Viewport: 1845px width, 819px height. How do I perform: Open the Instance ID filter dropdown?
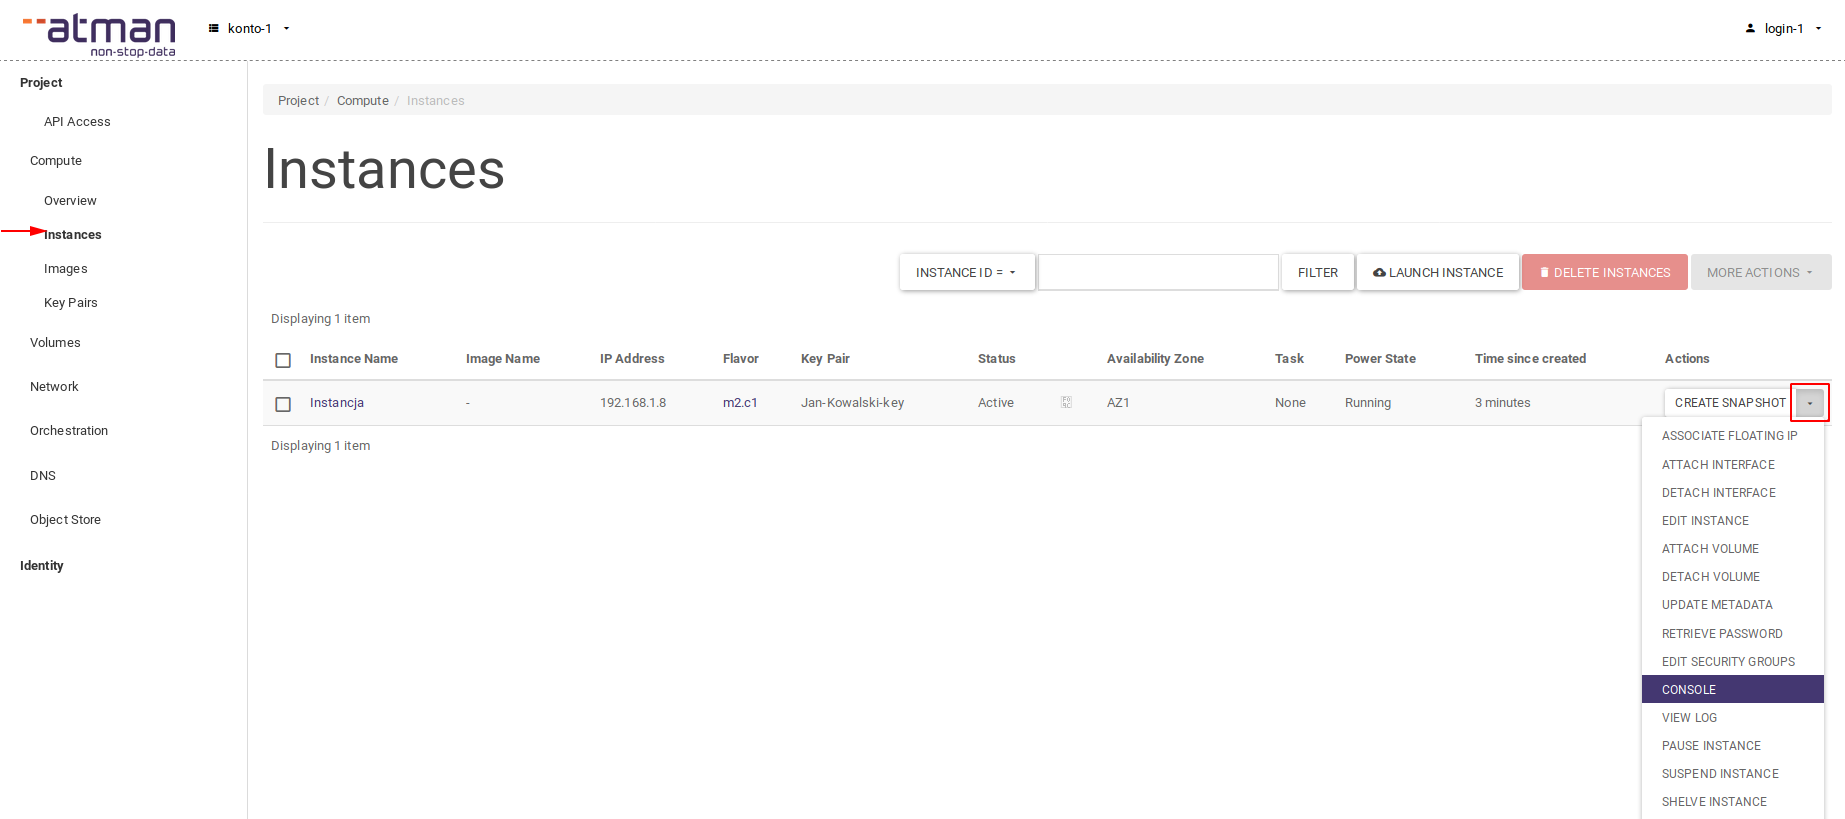(966, 273)
